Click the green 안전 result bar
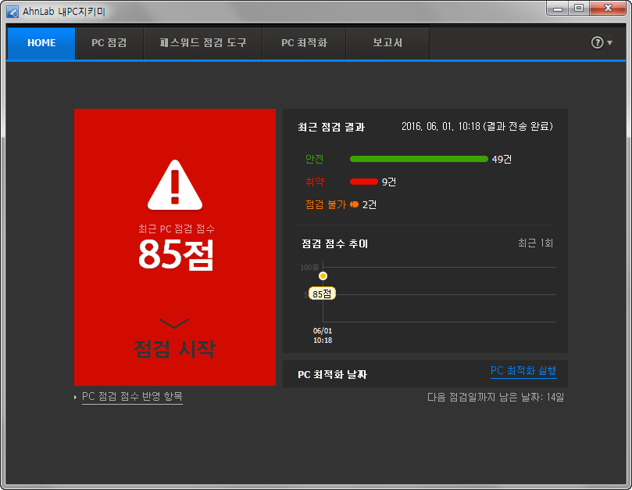This screenshot has height=490, width=632. (x=418, y=159)
